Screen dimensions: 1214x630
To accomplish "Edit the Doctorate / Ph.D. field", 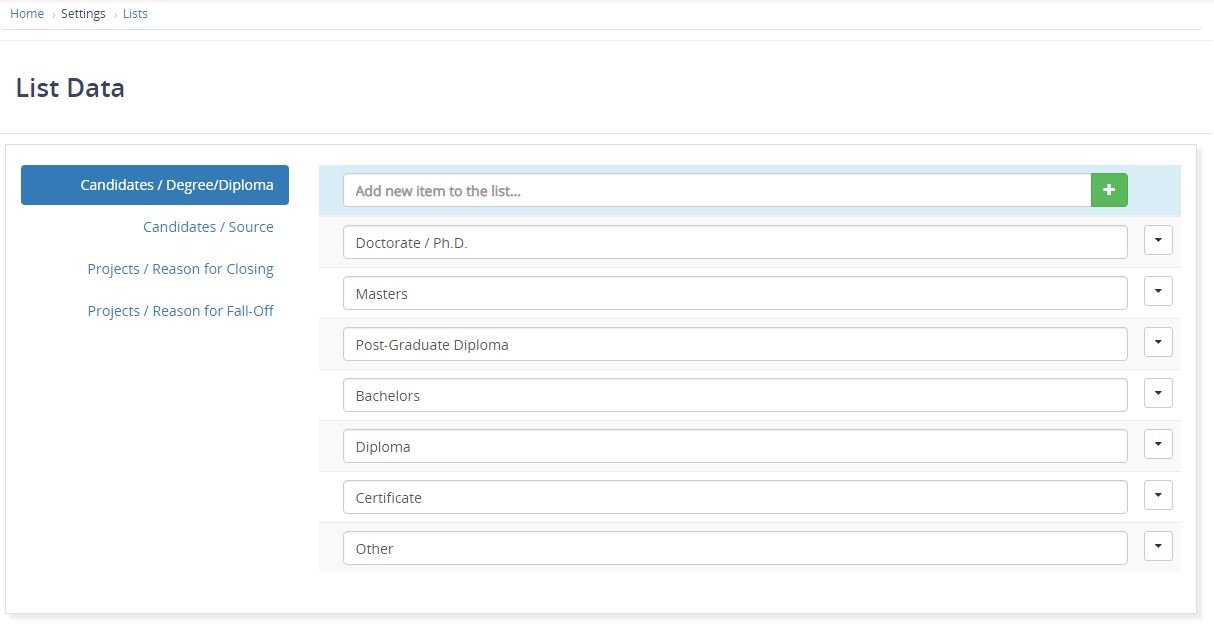I will (x=735, y=242).
